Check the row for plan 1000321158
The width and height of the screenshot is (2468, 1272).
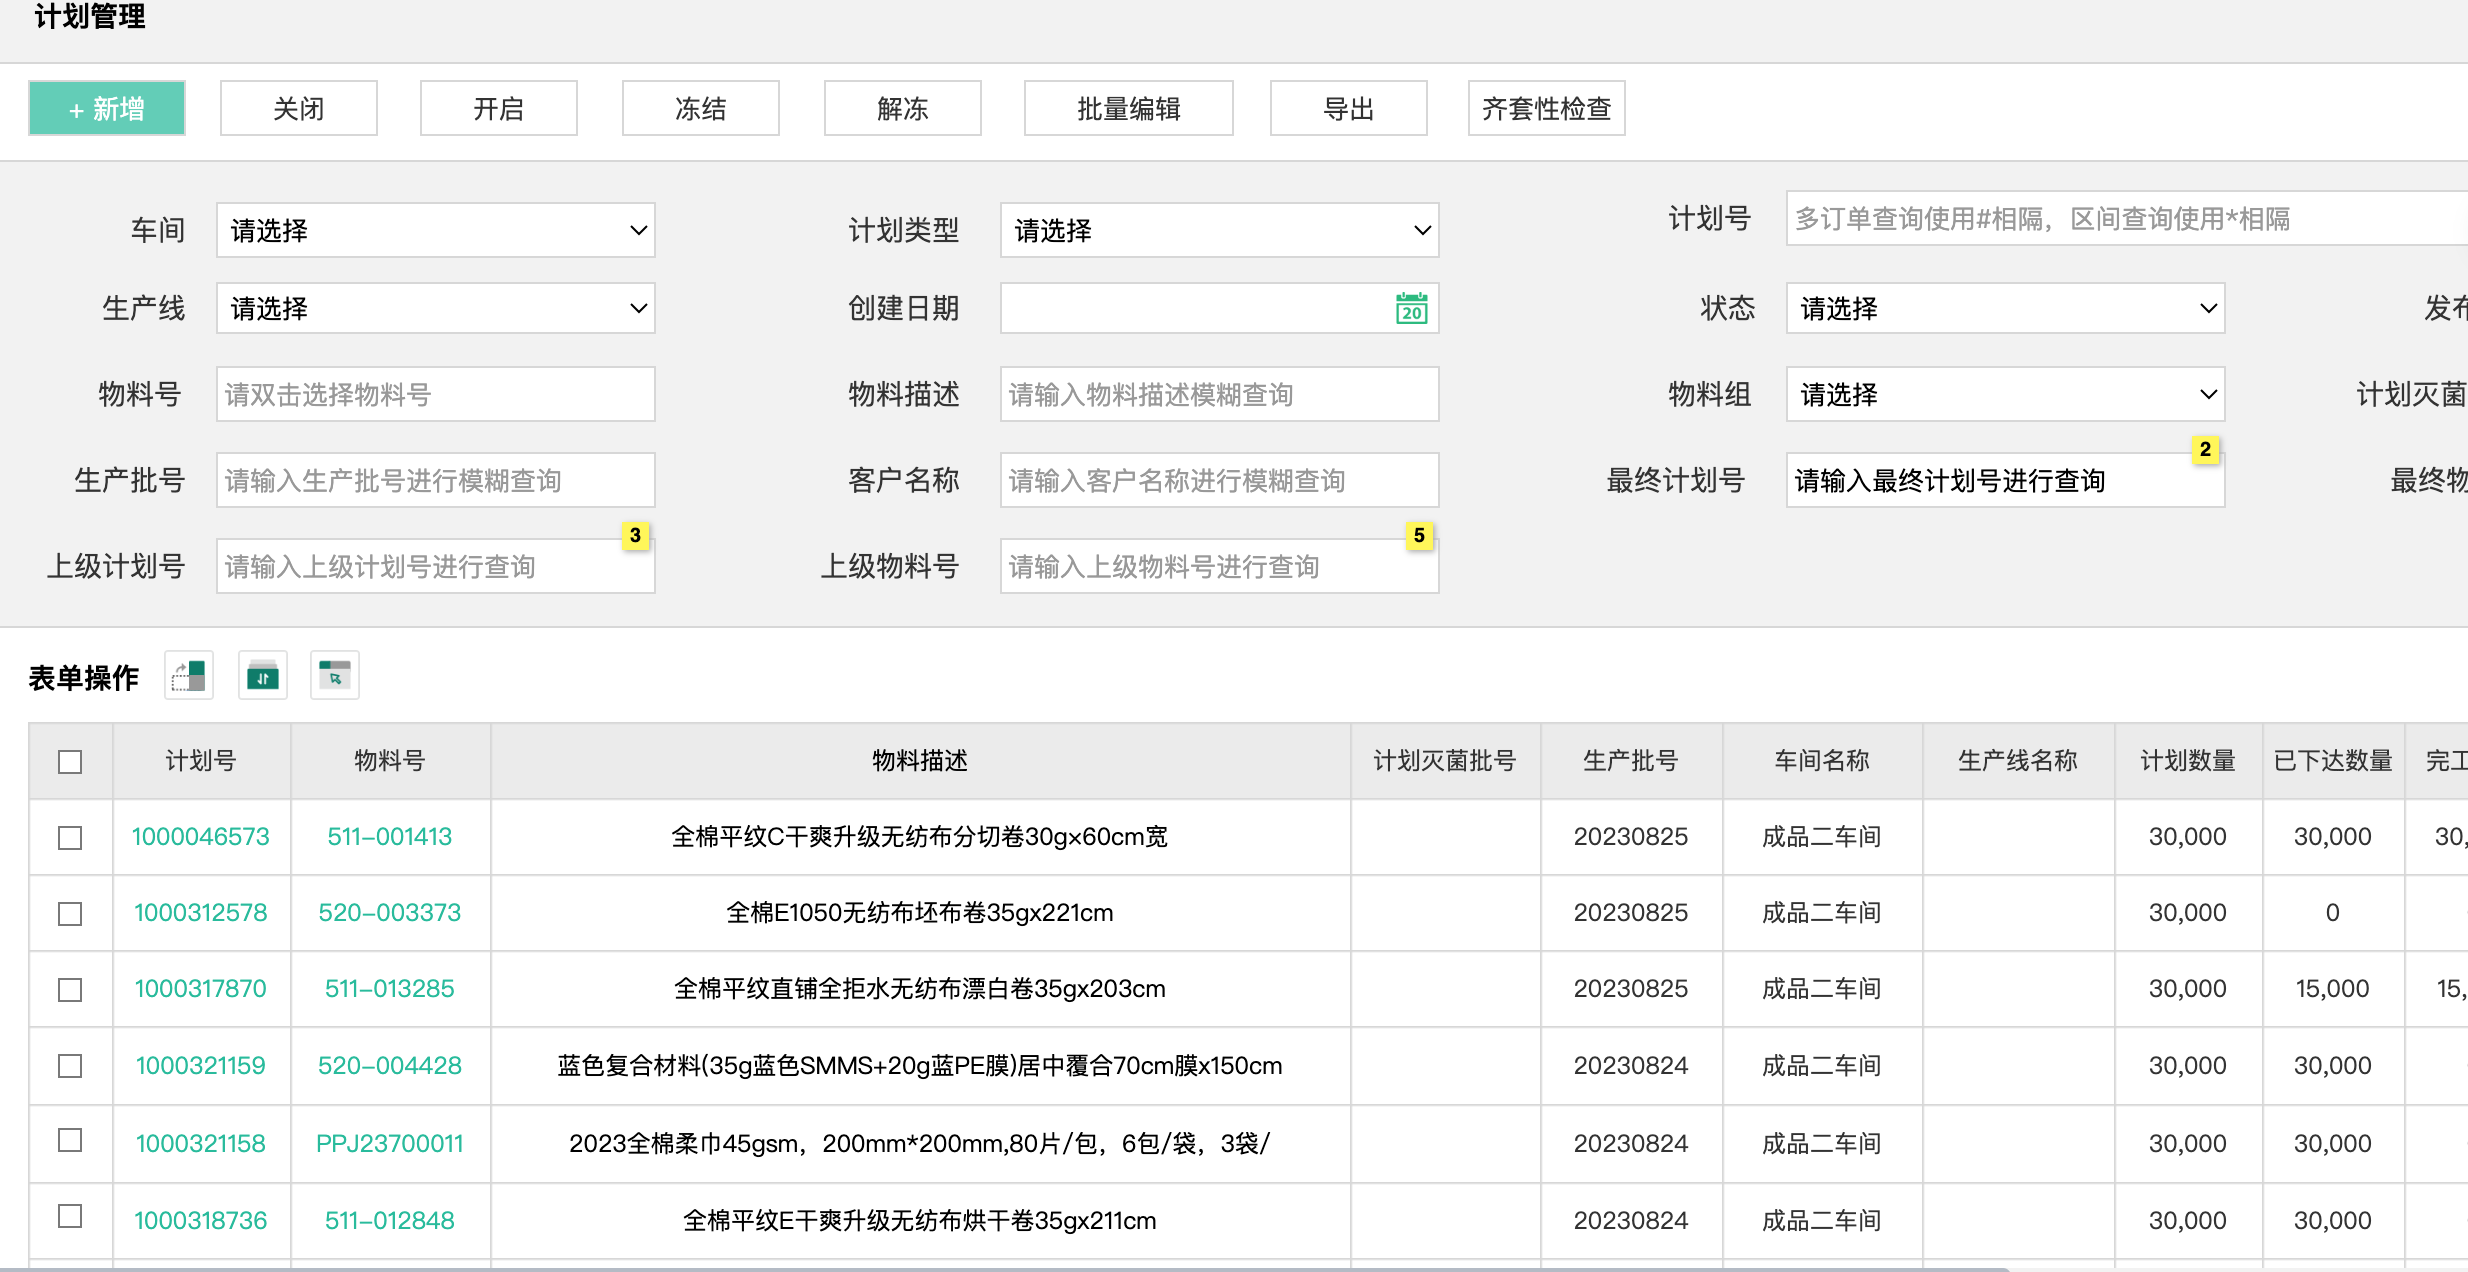[x=70, y=1140]
